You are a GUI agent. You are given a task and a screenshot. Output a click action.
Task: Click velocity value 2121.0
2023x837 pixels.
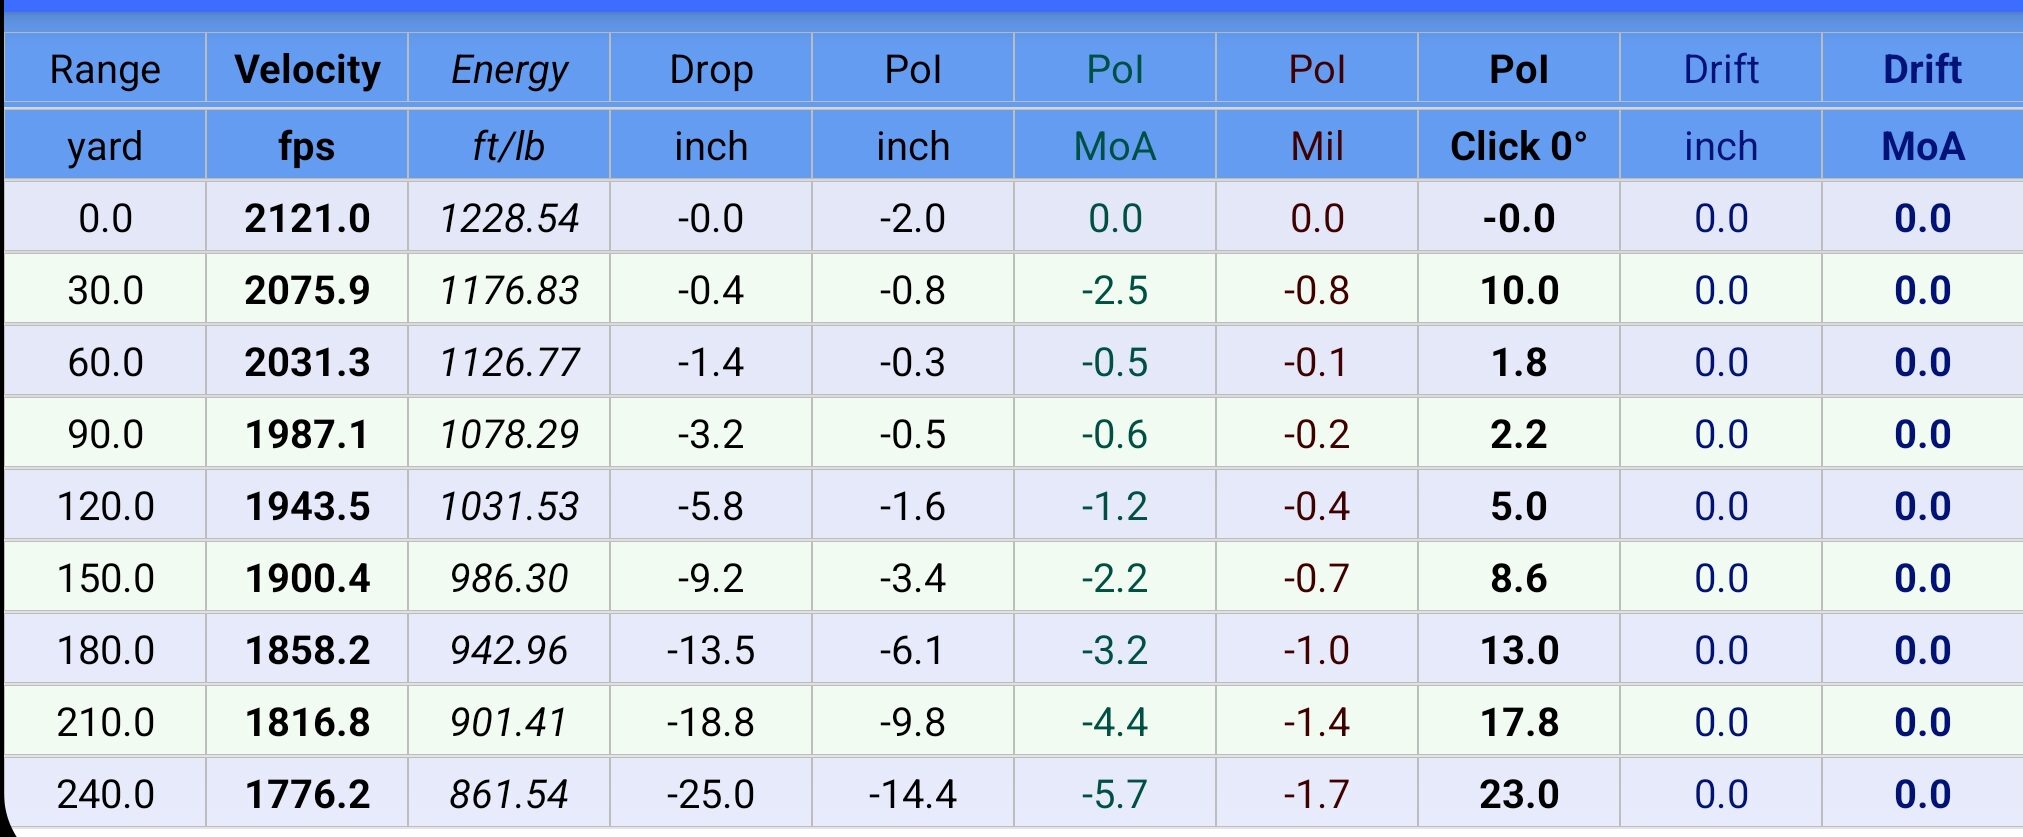307,218
